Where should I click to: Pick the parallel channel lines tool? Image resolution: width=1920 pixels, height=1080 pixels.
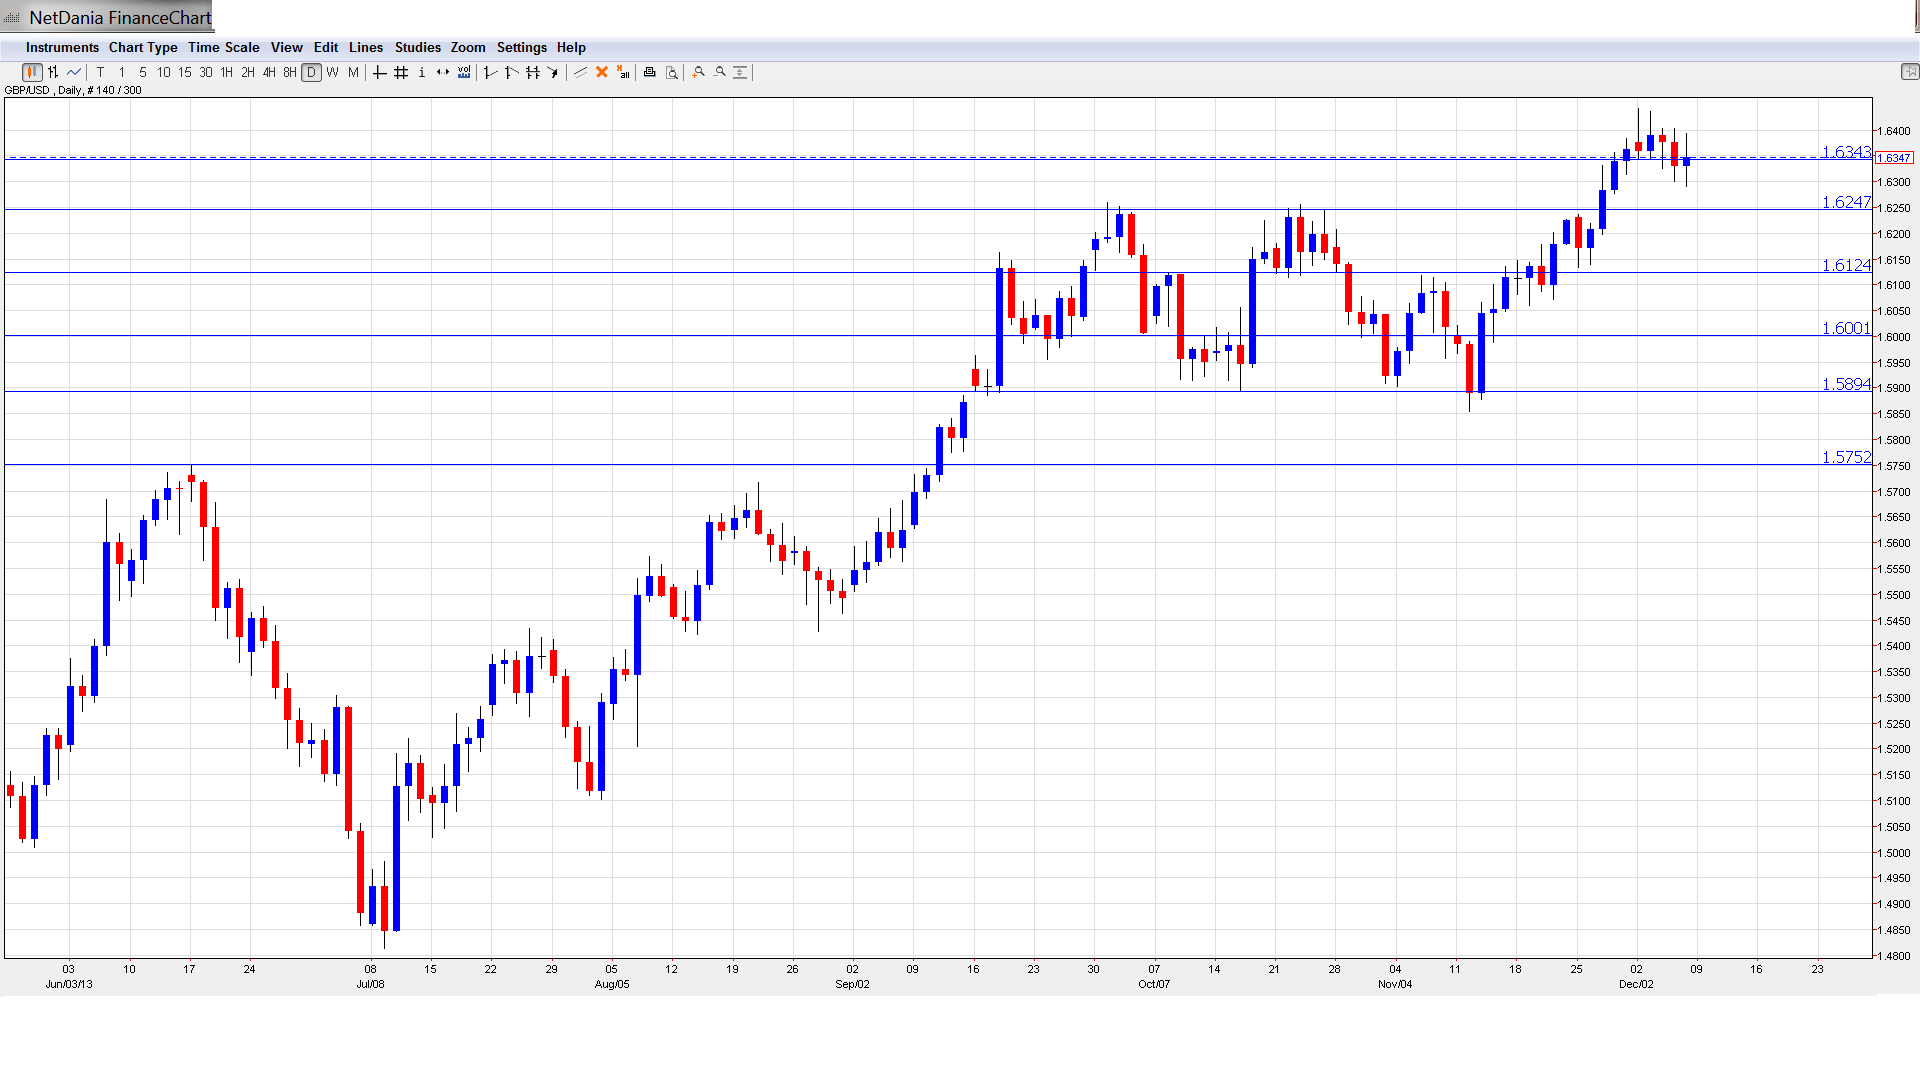(532, 72)
